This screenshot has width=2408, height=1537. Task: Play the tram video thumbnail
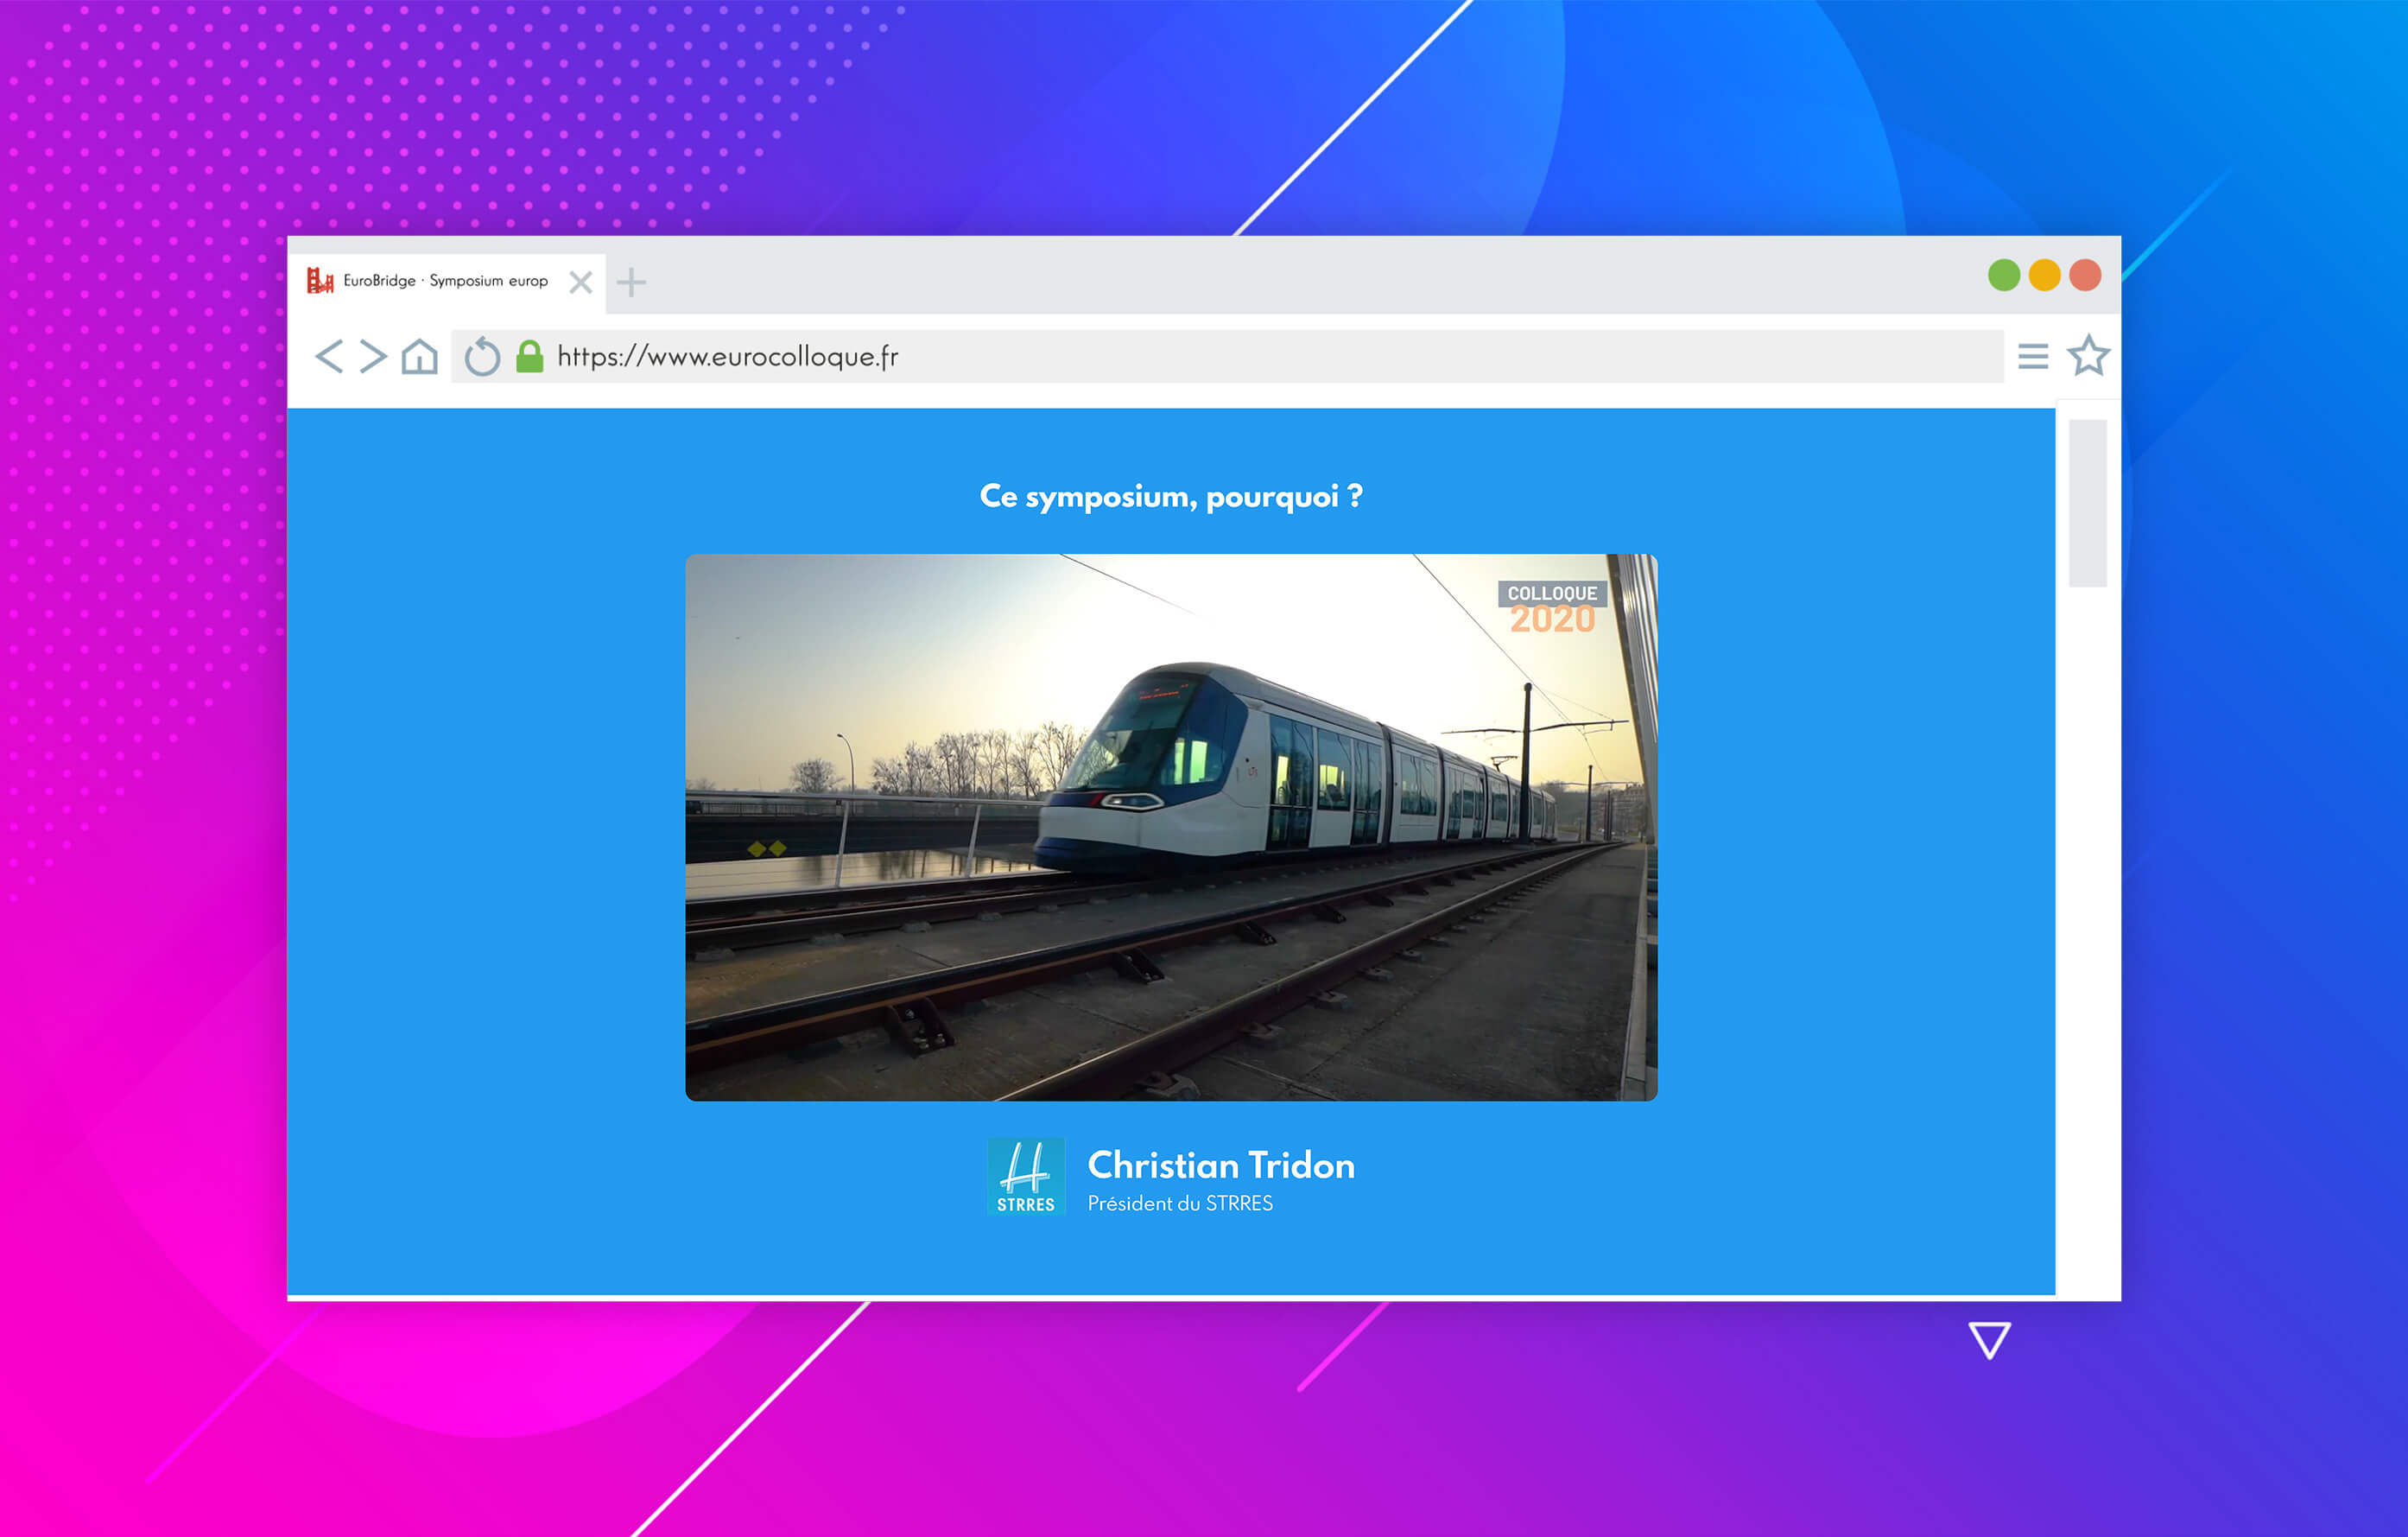1171,827
